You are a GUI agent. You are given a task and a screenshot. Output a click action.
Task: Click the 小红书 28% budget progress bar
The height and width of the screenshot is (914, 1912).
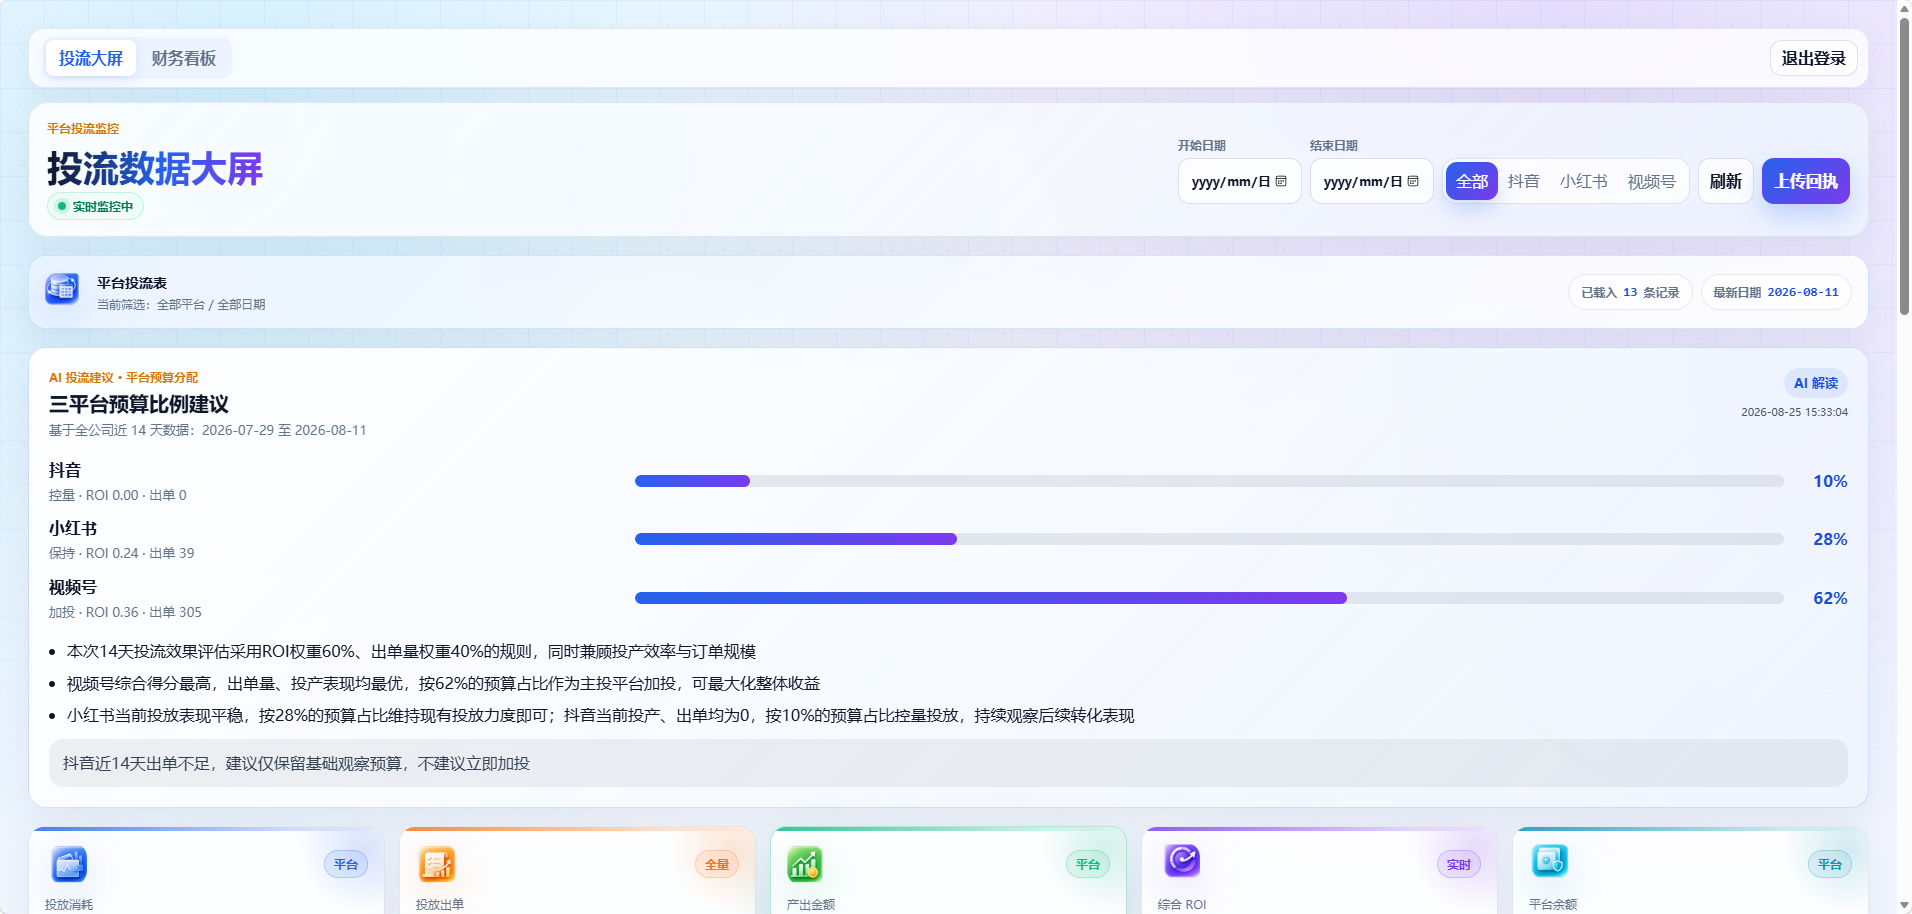[x=1209, y=539]
